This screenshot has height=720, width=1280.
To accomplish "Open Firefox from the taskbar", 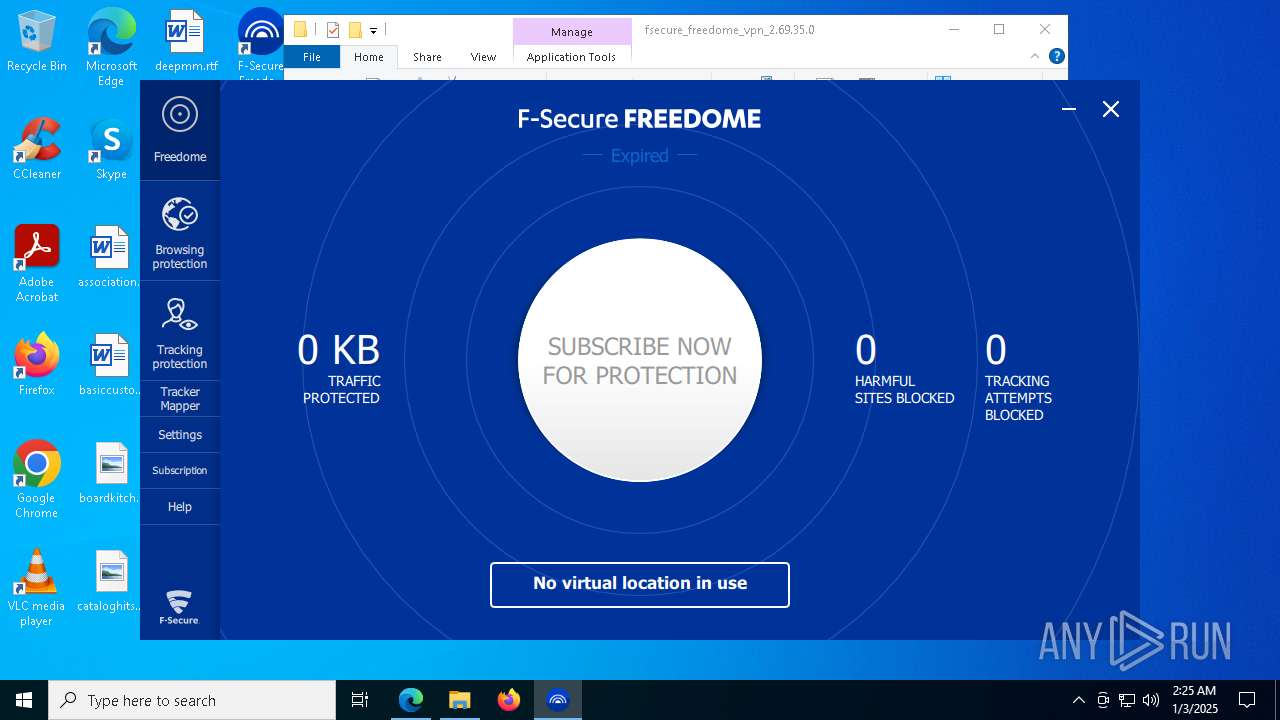I will (x=508, y=700).
